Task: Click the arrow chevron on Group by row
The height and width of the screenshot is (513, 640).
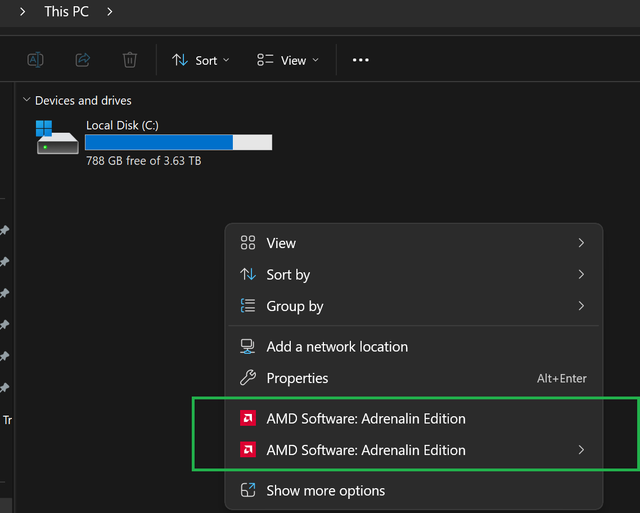Action: coord(581,306)
